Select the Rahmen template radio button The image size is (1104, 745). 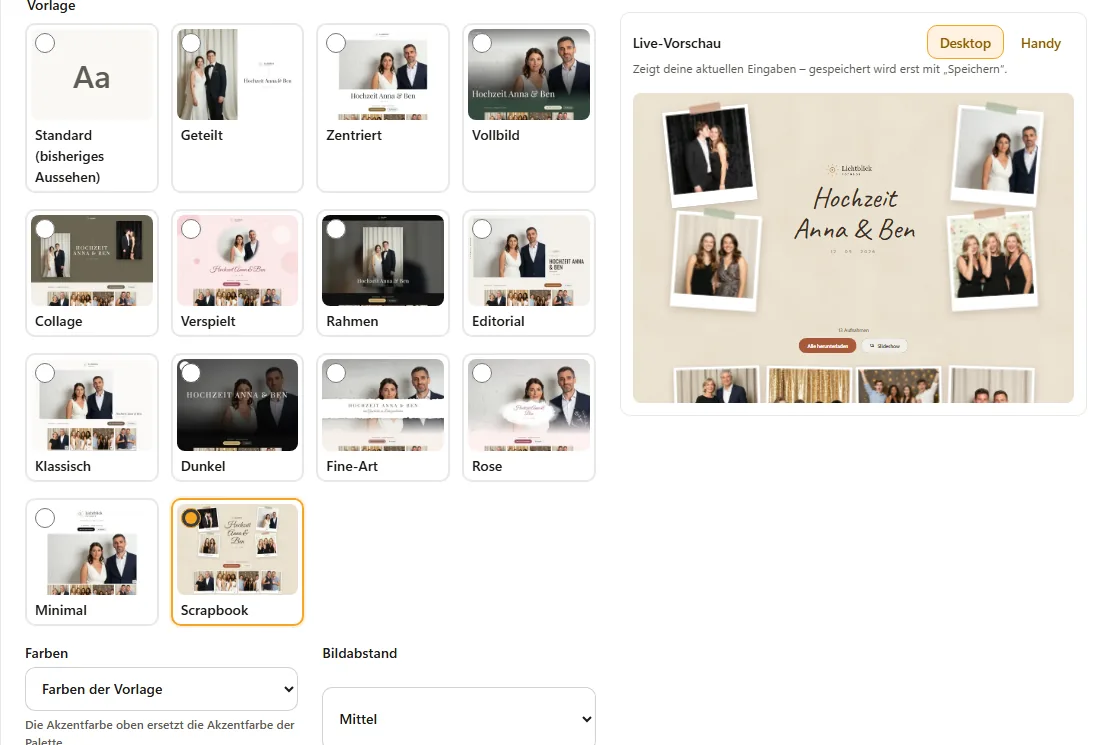pos(336,229)
